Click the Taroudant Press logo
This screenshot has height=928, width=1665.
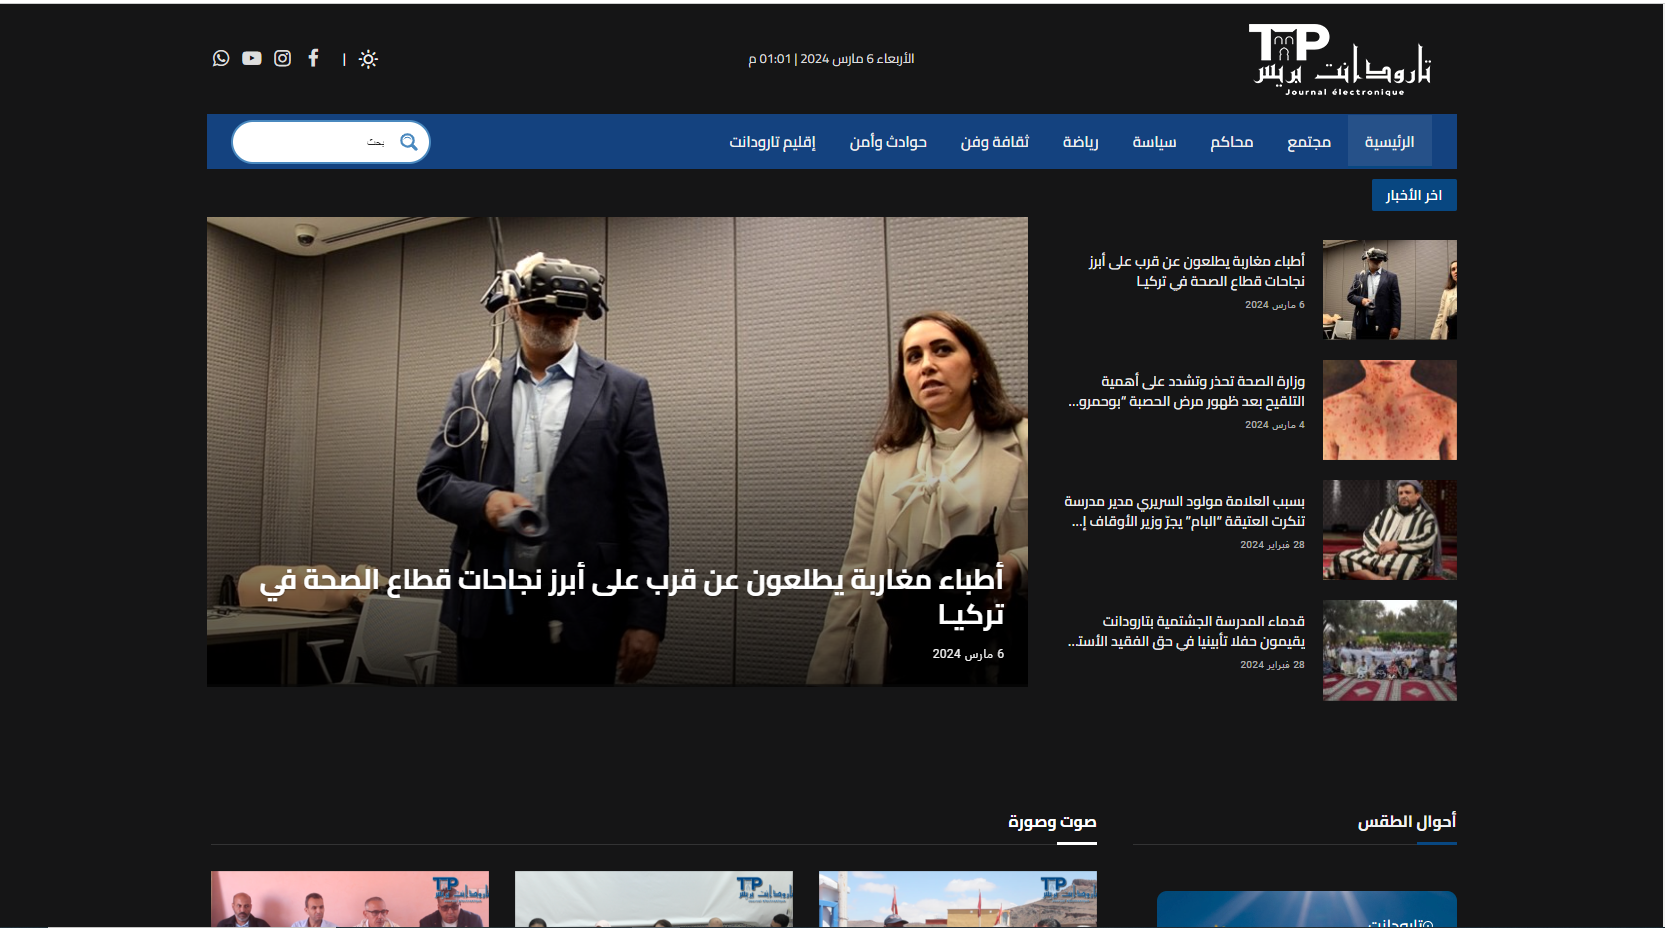click(x=1341, y=60)
